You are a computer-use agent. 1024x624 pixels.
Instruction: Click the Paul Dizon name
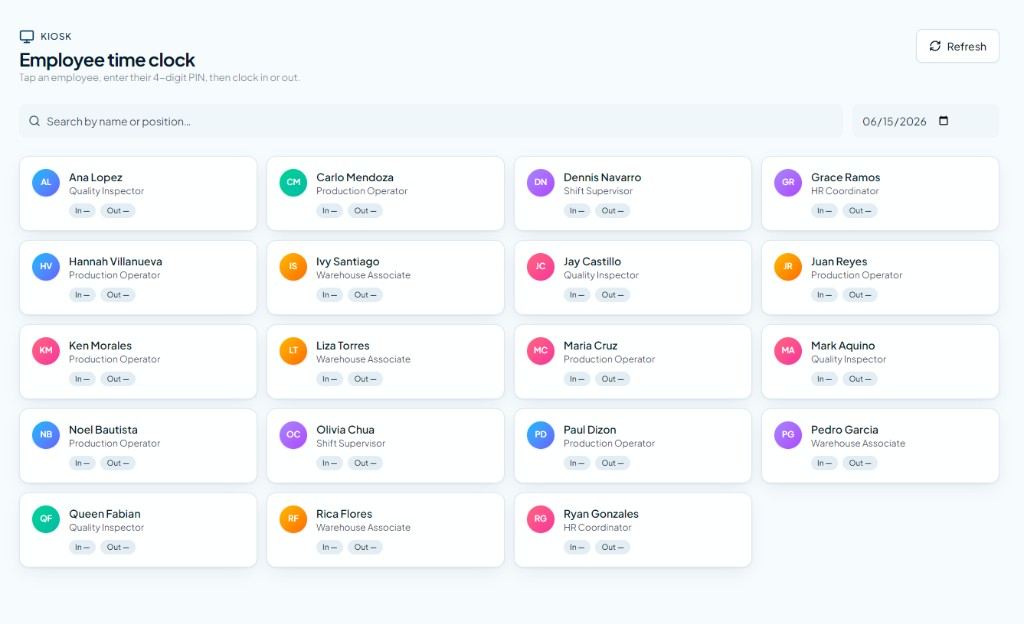(x=590, y=430)
